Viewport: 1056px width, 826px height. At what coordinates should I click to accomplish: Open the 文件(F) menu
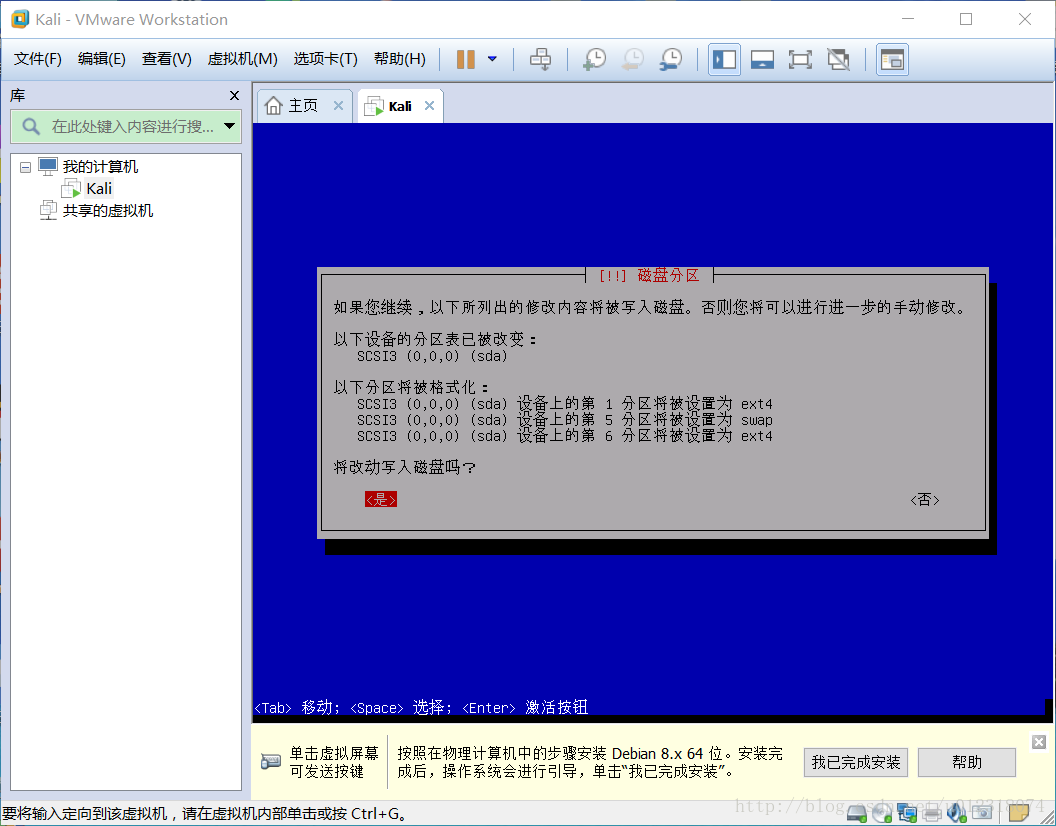click(x=38, y=59)
